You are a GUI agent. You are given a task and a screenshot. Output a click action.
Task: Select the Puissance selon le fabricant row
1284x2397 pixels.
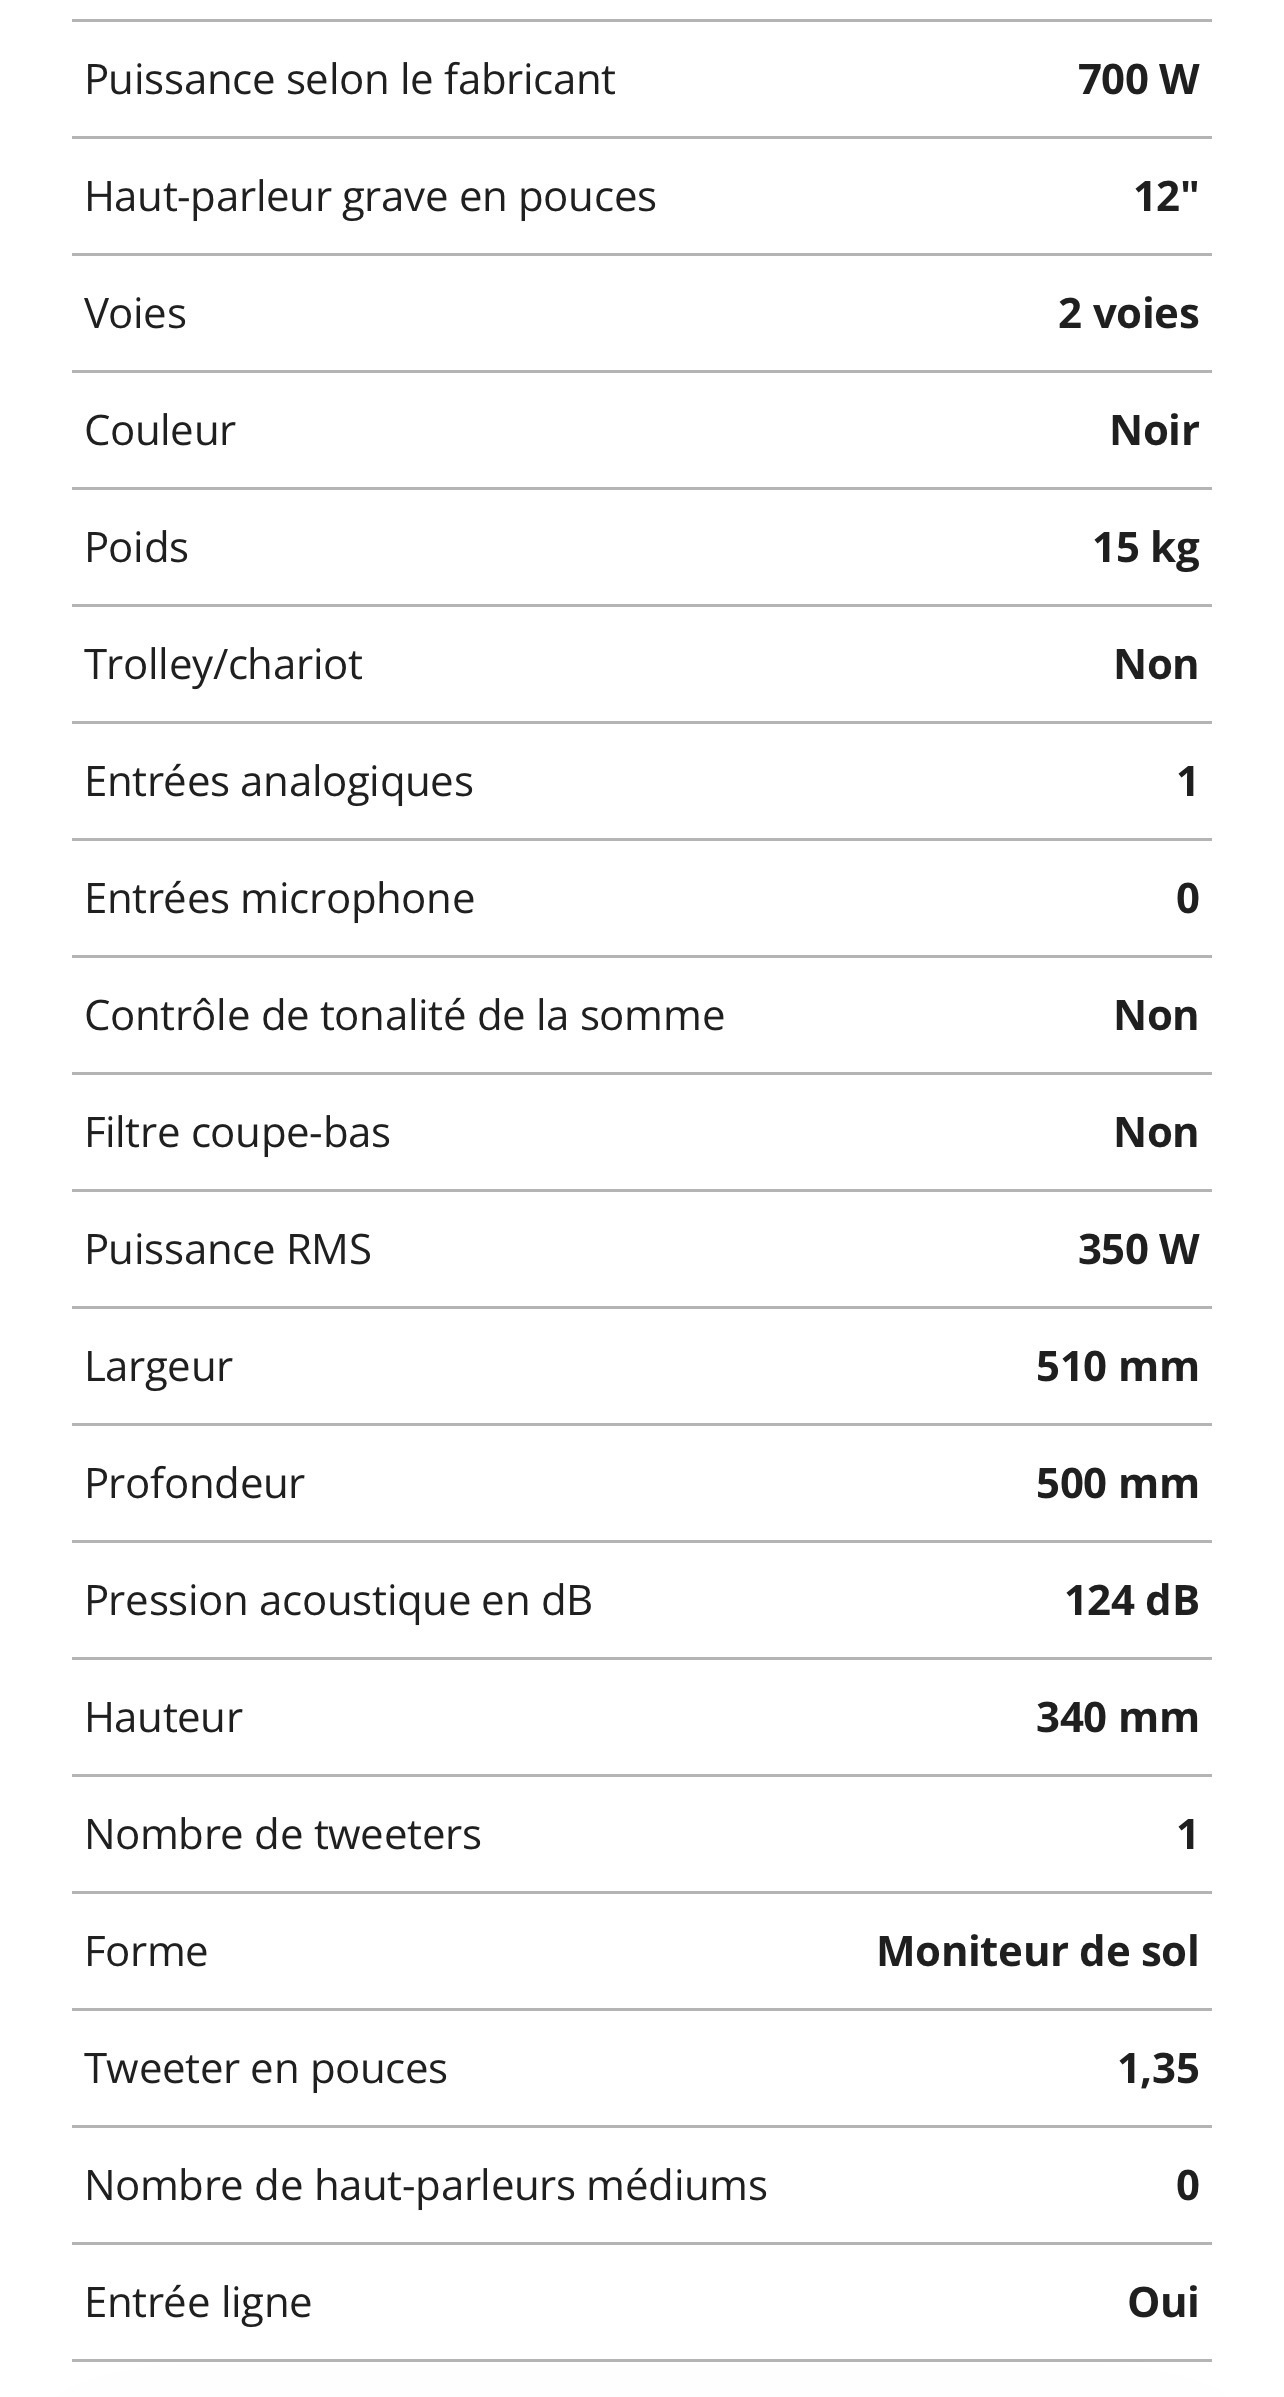[641, 79]
